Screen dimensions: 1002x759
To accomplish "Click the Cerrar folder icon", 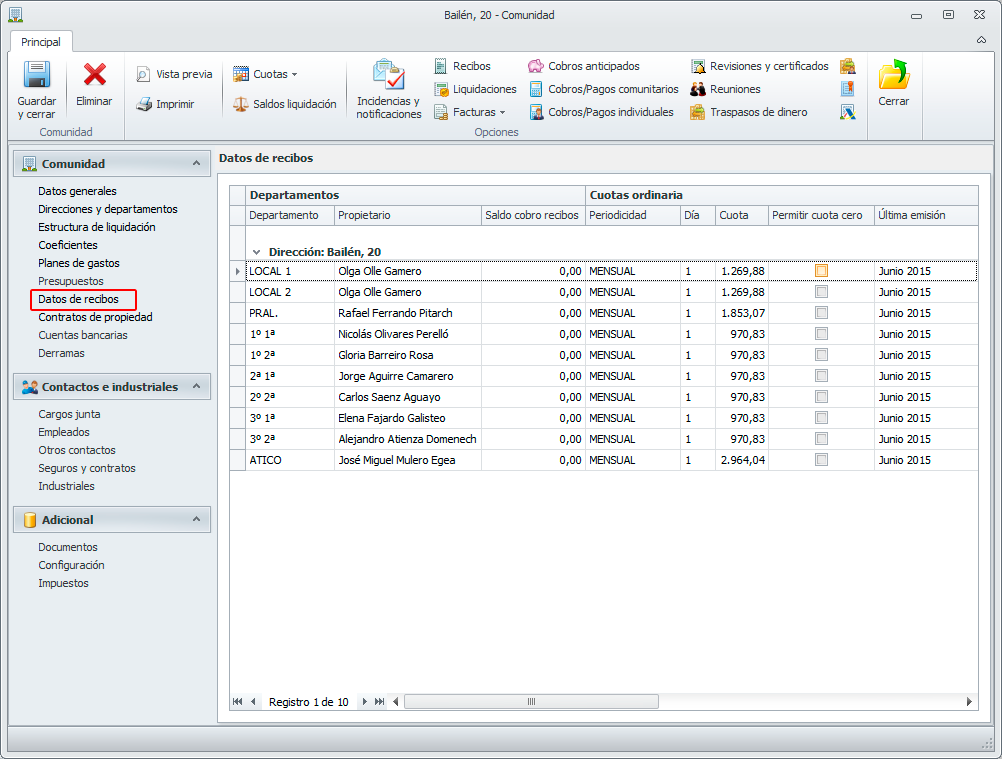I will [x=893, y=76].
